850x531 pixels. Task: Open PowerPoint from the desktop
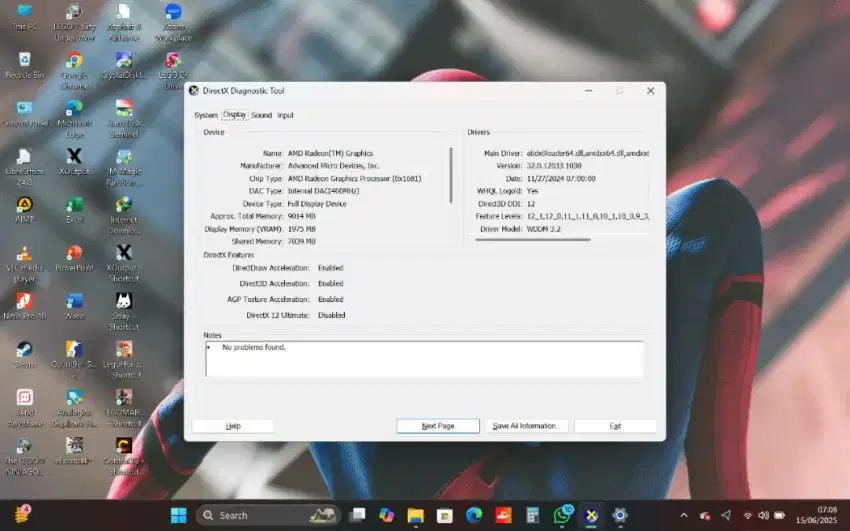(74, 258)
